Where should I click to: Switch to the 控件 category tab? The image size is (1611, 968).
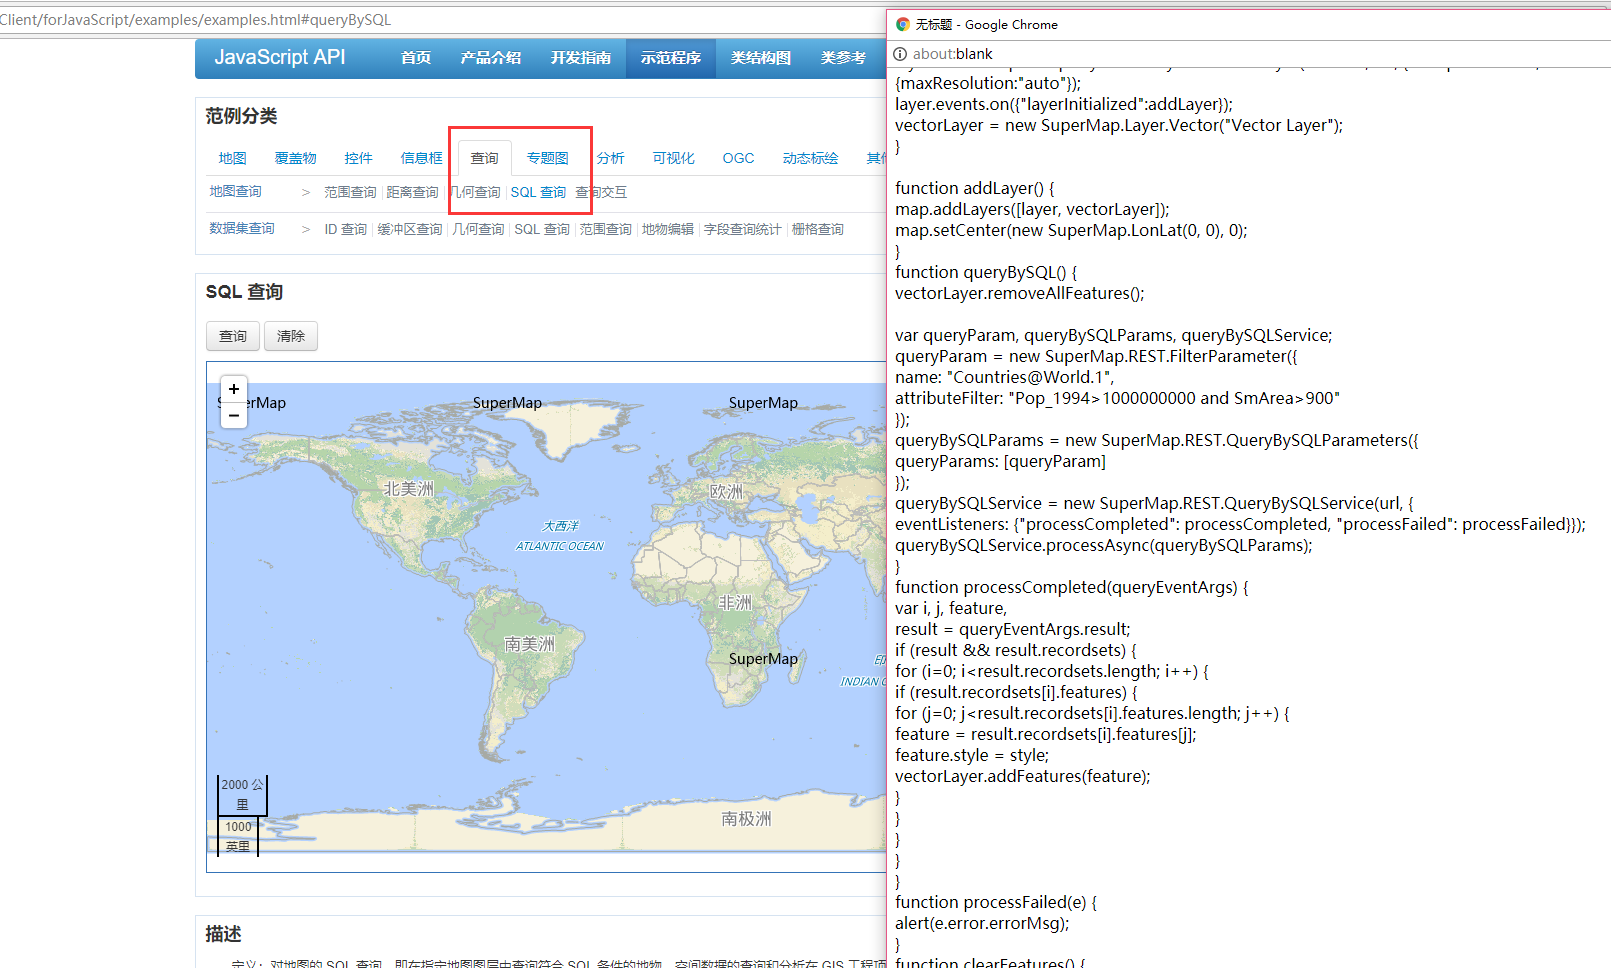coord(358,158)
